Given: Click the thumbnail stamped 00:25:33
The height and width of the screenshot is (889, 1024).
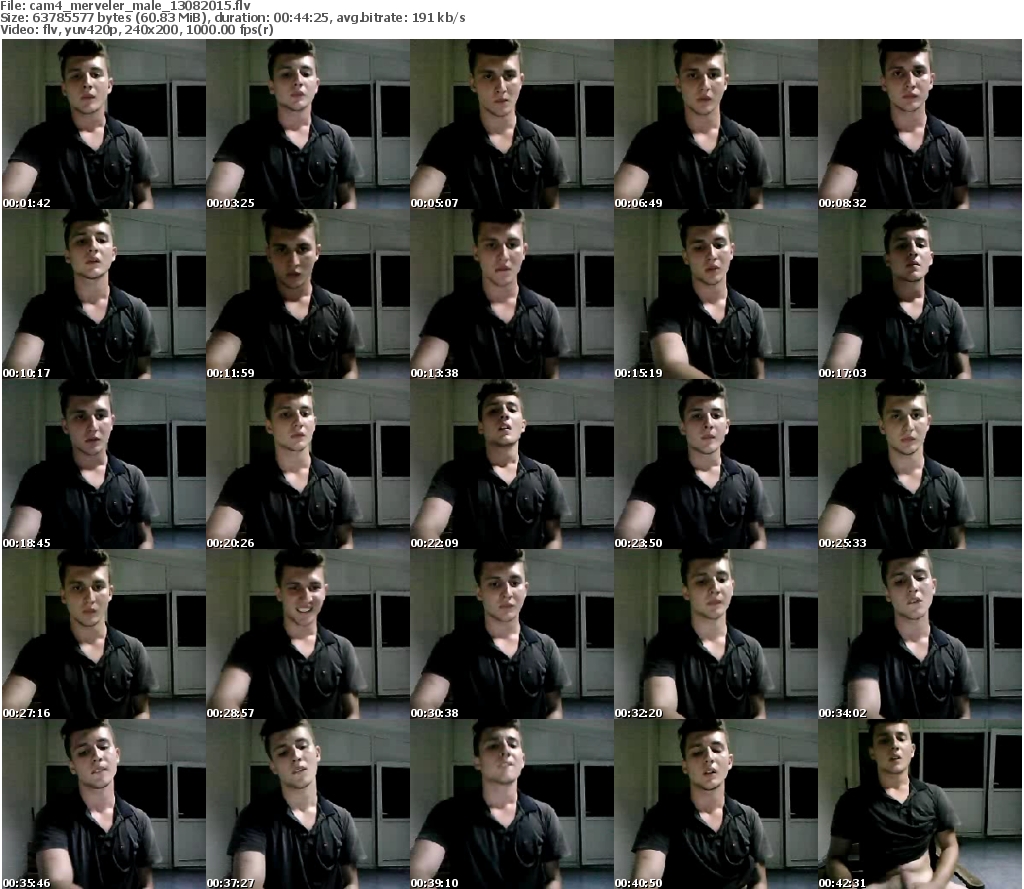Looking at the screenshot, I should coord(920,464).
